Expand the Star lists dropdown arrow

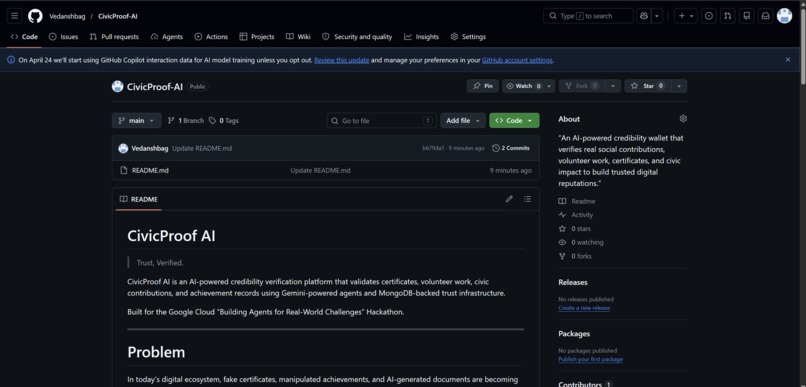(679, 86)
